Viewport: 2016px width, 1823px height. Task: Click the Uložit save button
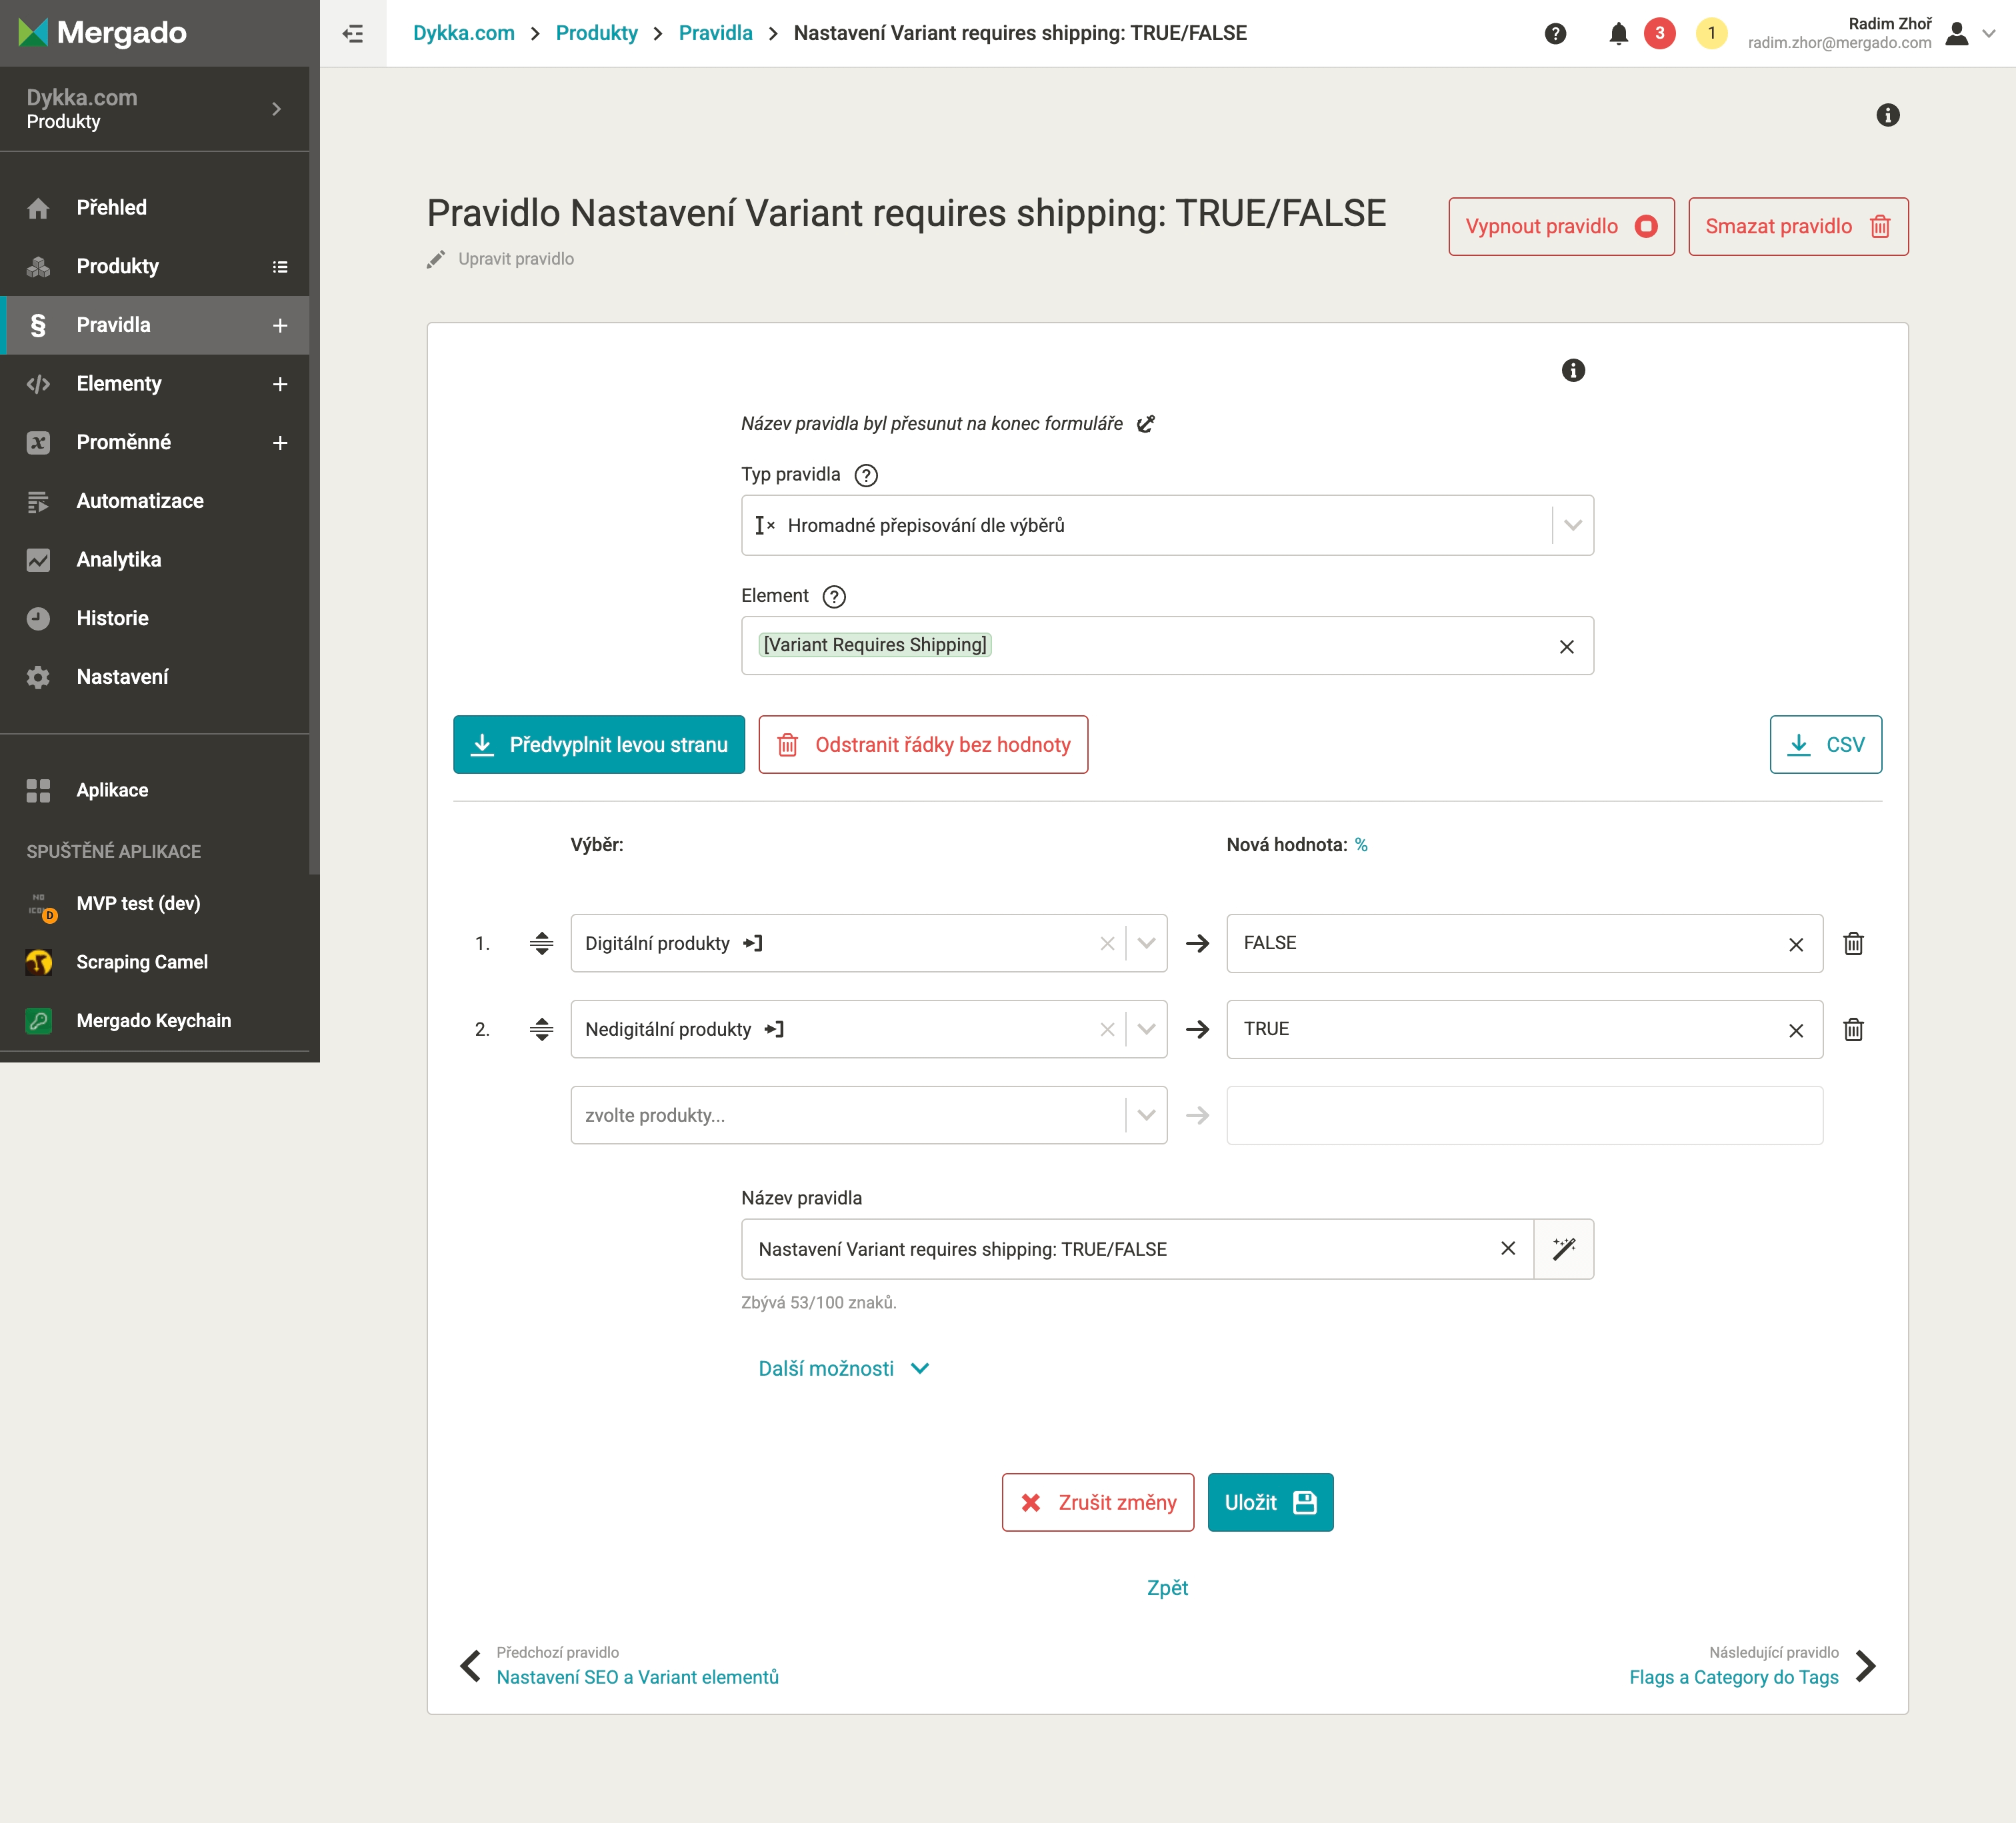[1269, 1502]
